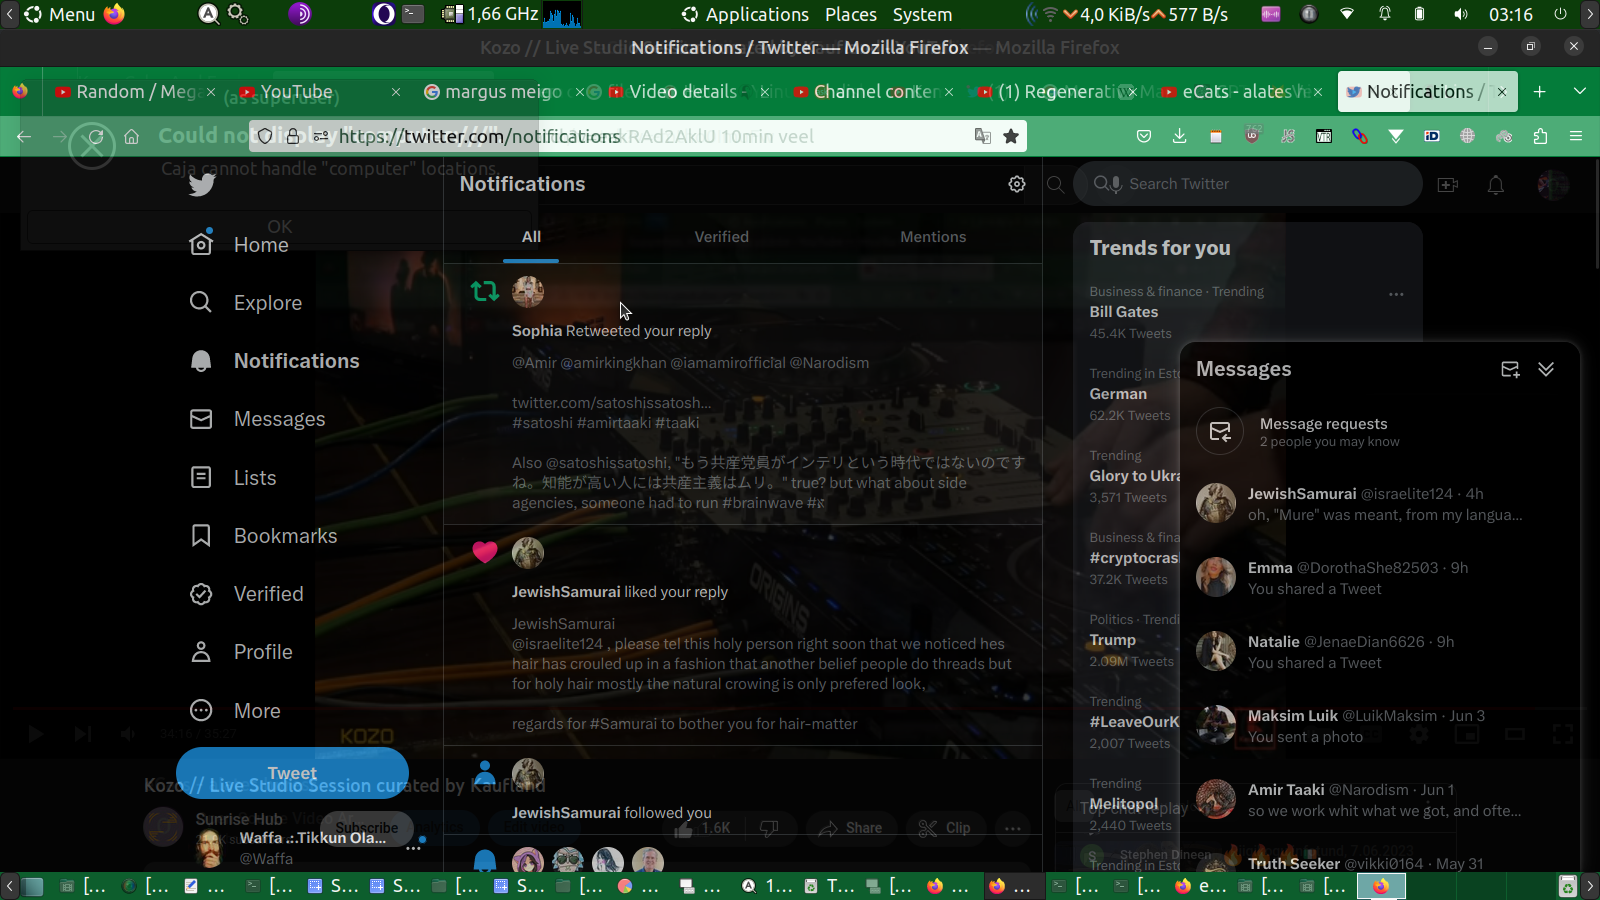The height and width of the screenshot is (900, 1600).
Task: Open the terminal launcher in top panel
Action: (x=413, y=14)
